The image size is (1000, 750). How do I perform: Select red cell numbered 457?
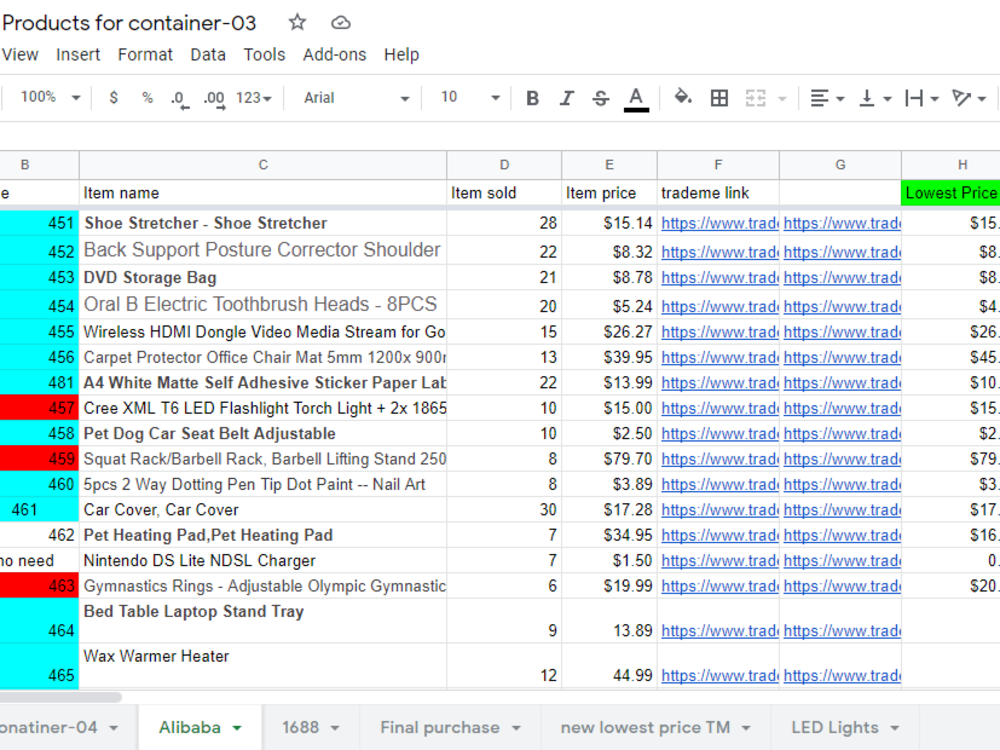pyautogui.click(x=39, y=408)
